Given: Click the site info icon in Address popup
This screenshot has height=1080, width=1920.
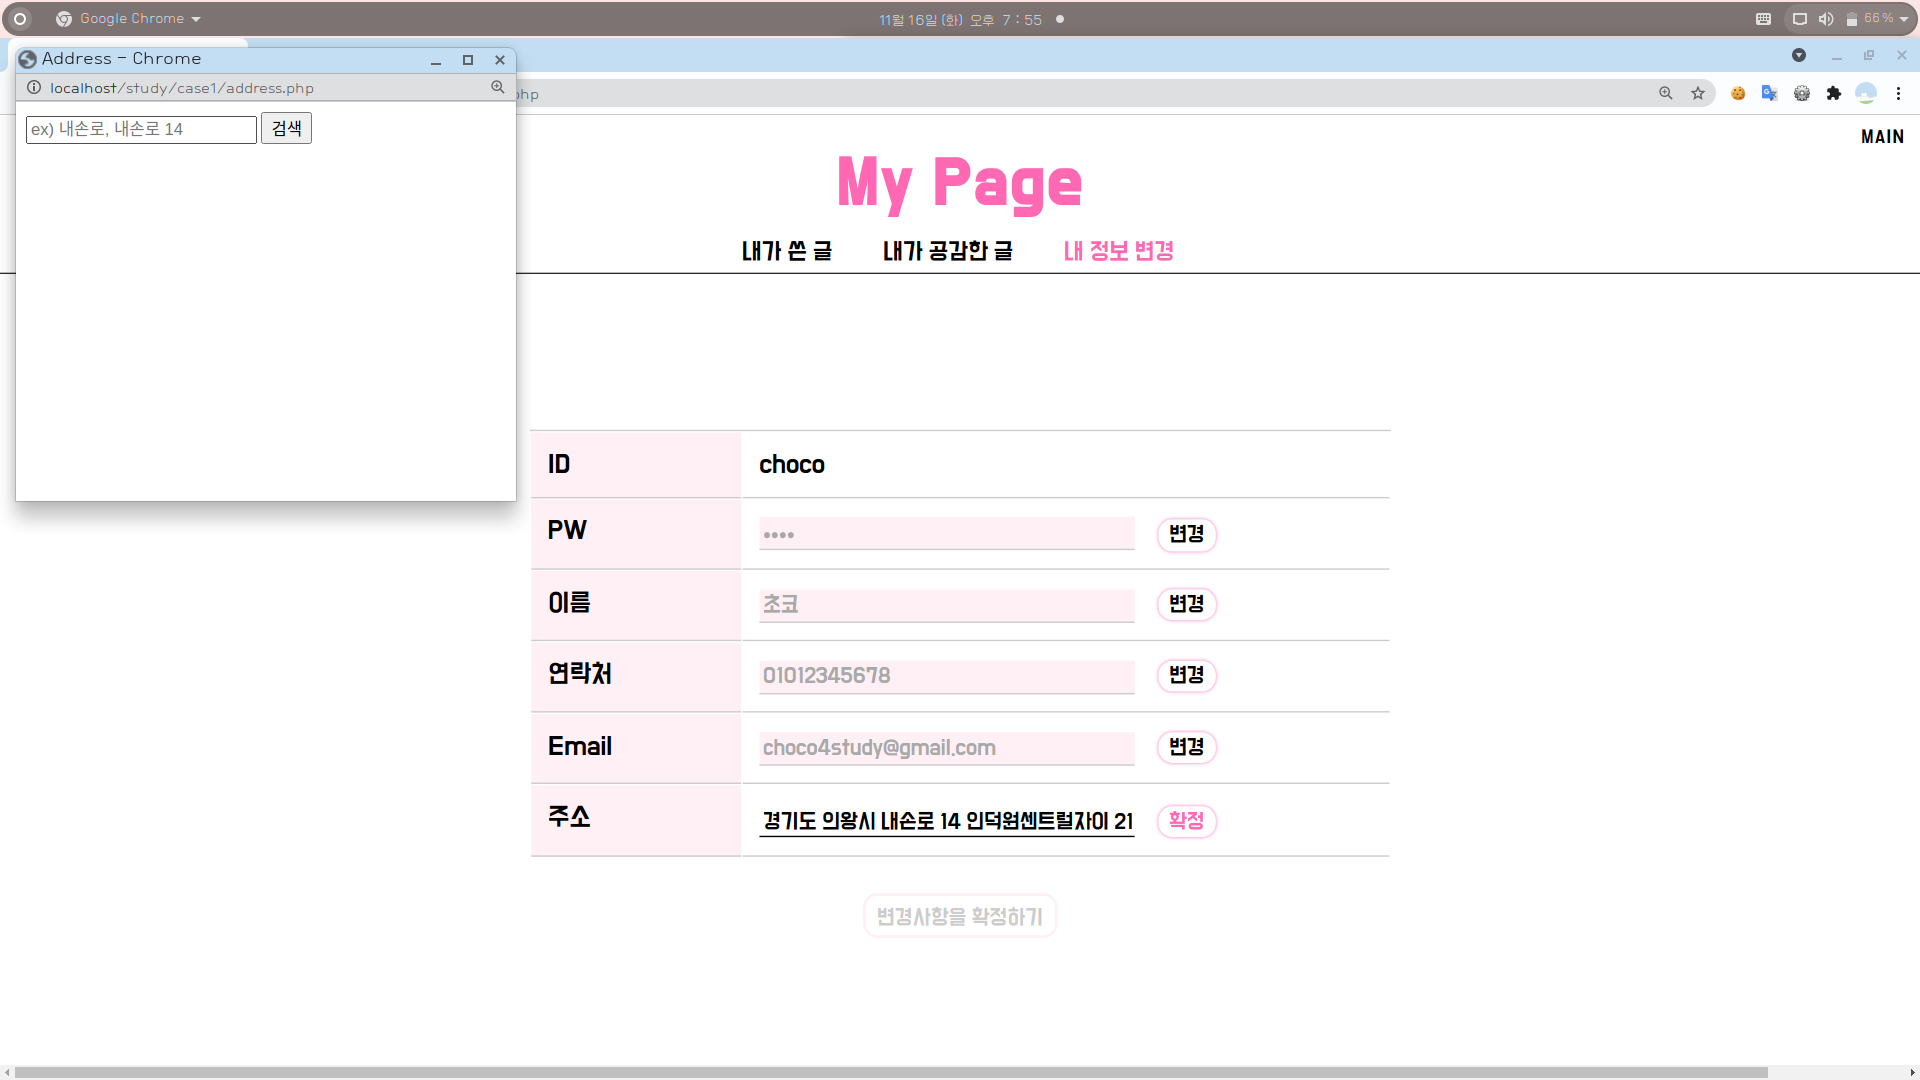Looking at the screenshot, I should (x=34, y=88).
